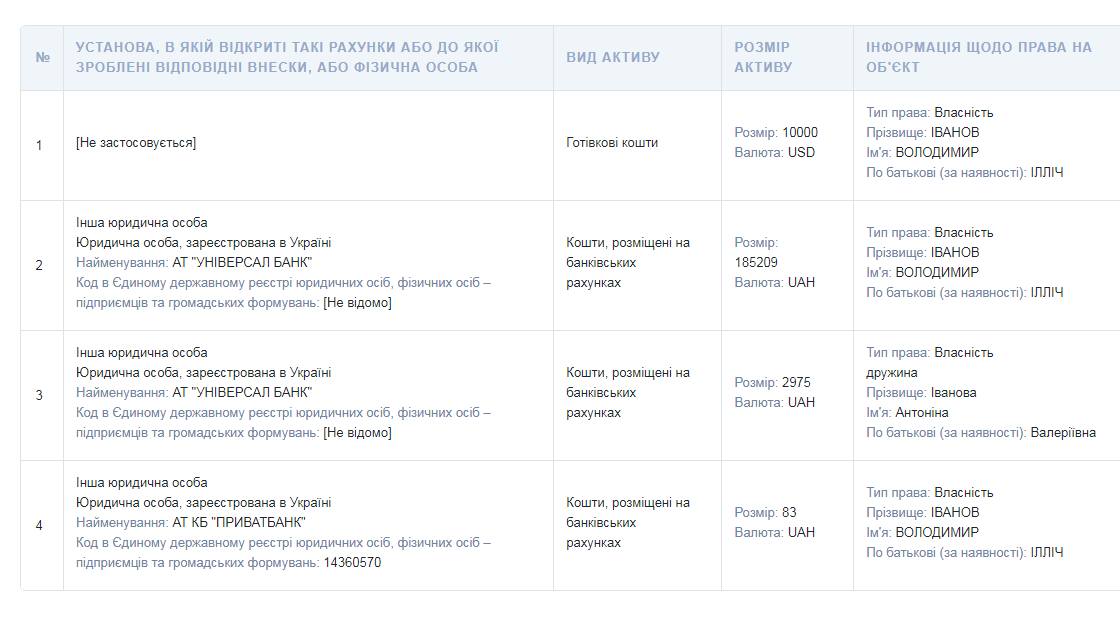The image size is (1120, 618).
Task: Click the registry code 14360570
Action: tap(352, 563)
